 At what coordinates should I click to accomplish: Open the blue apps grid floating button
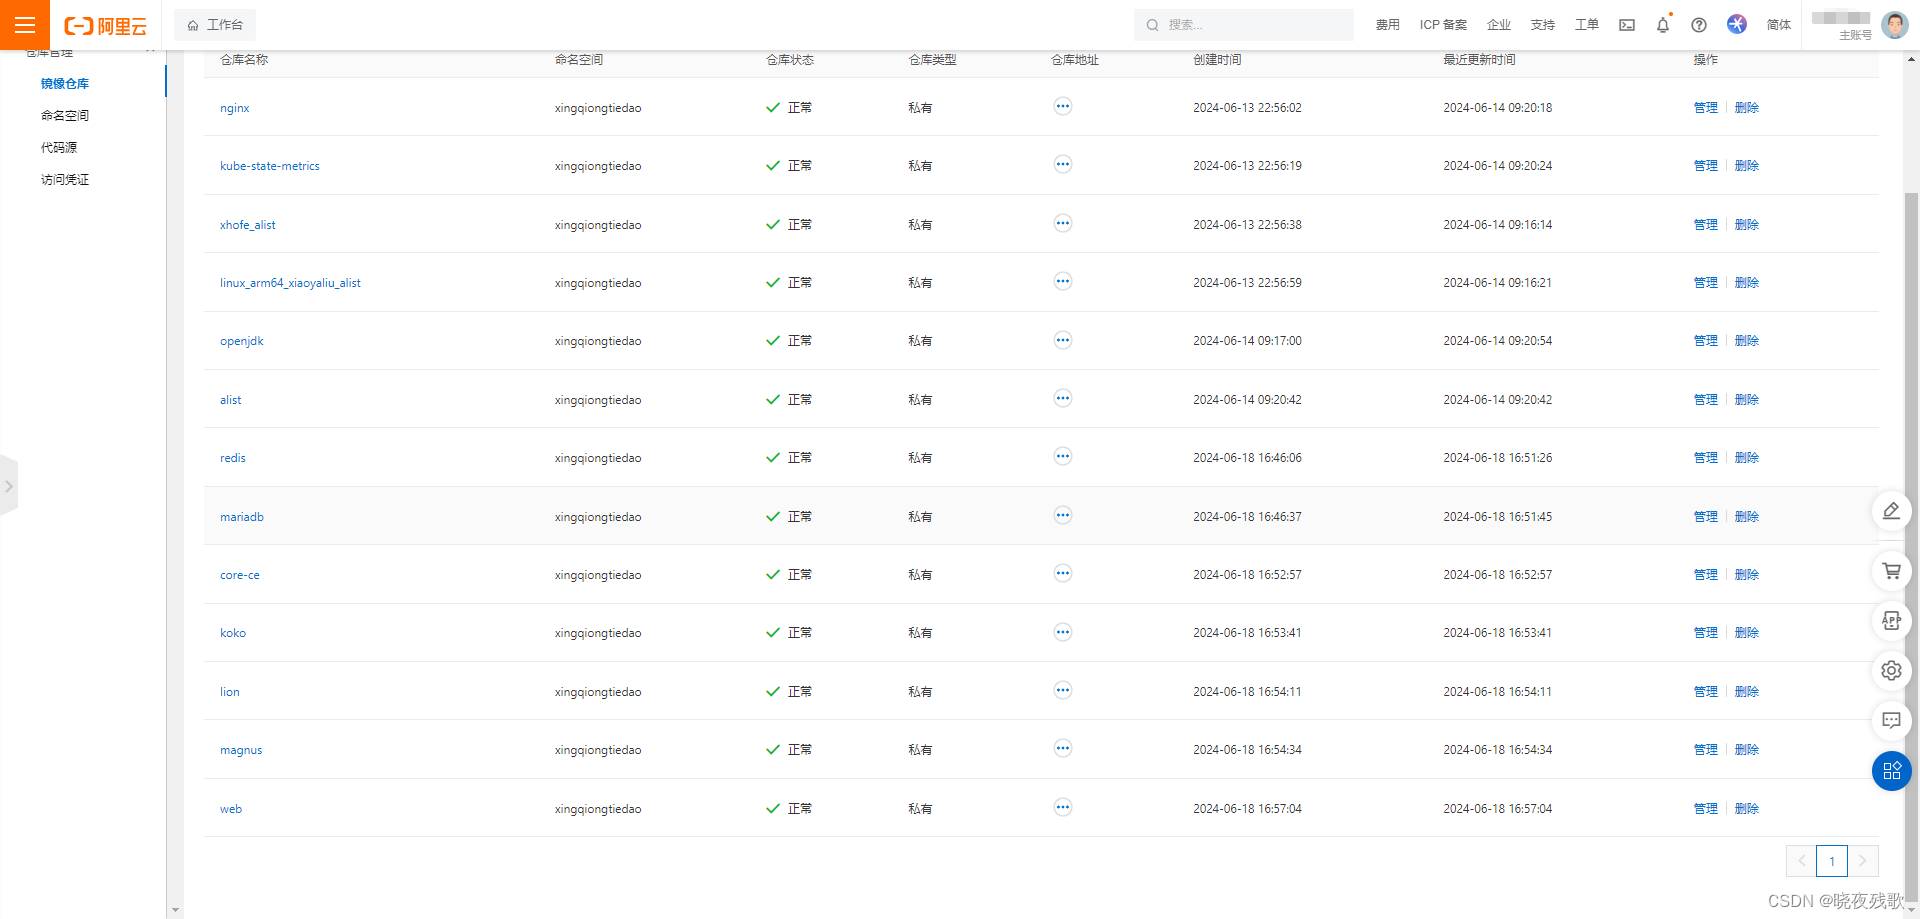(x=1891, y=771)
